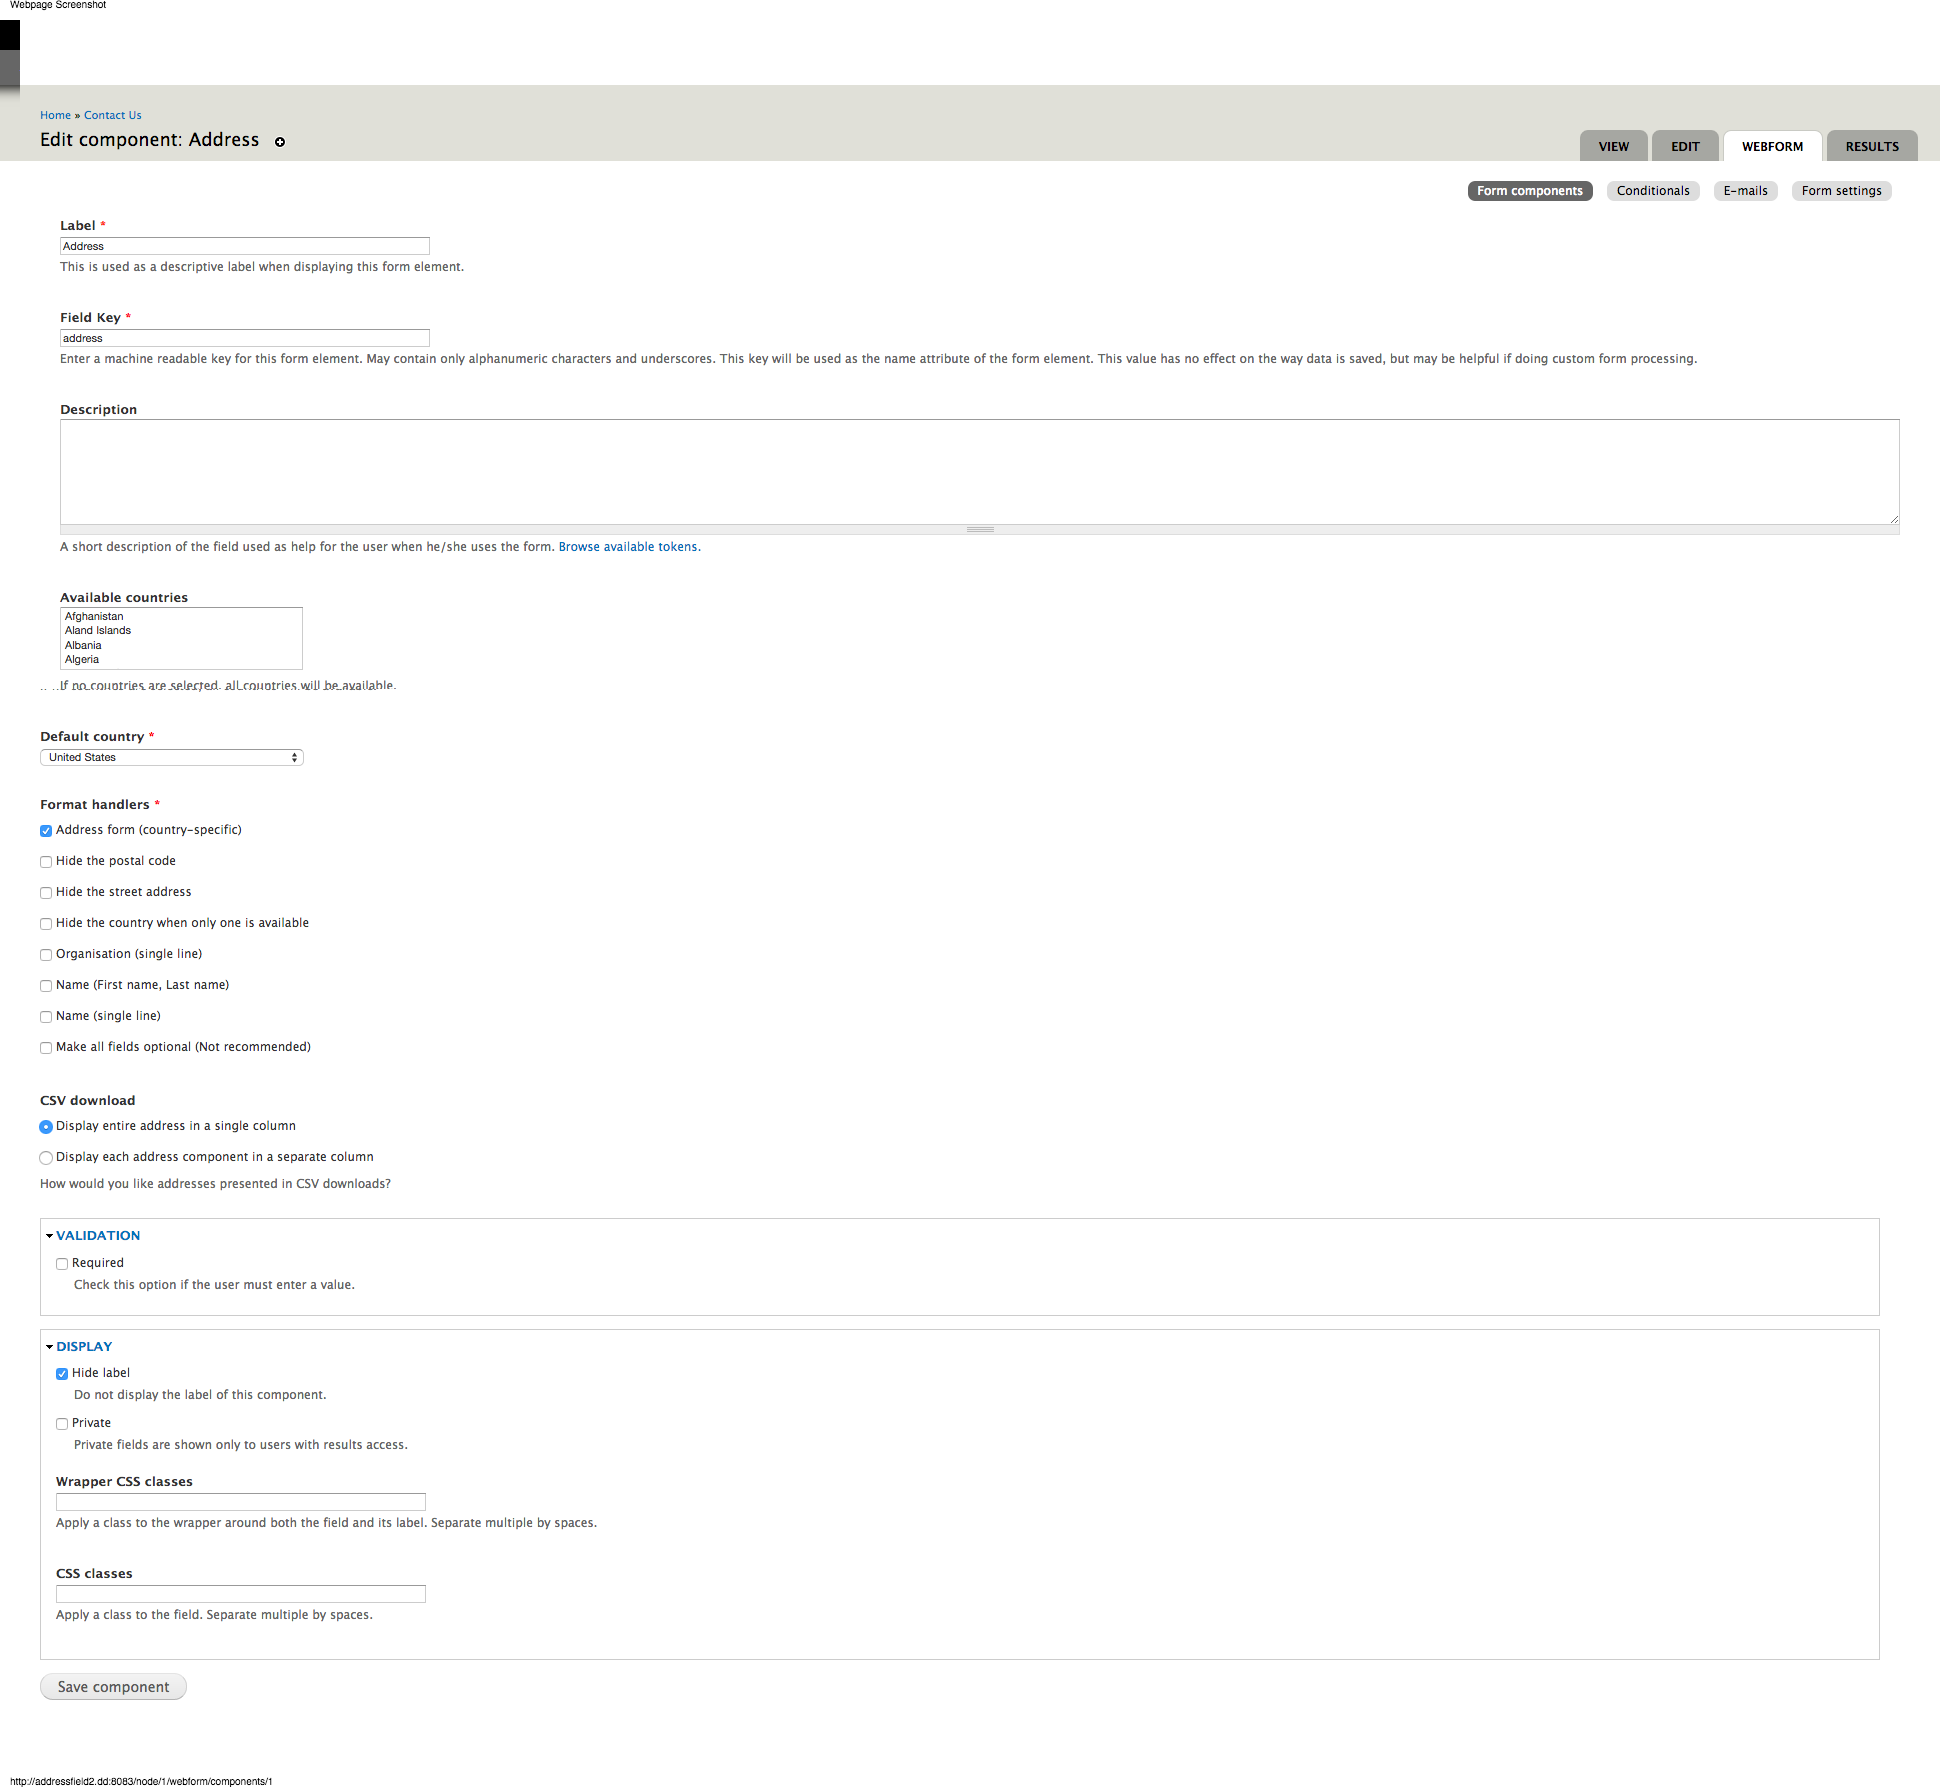Open the Contact Us breadcrumb link
The height and width of the screenshot is (1787, 1940).
112,114
